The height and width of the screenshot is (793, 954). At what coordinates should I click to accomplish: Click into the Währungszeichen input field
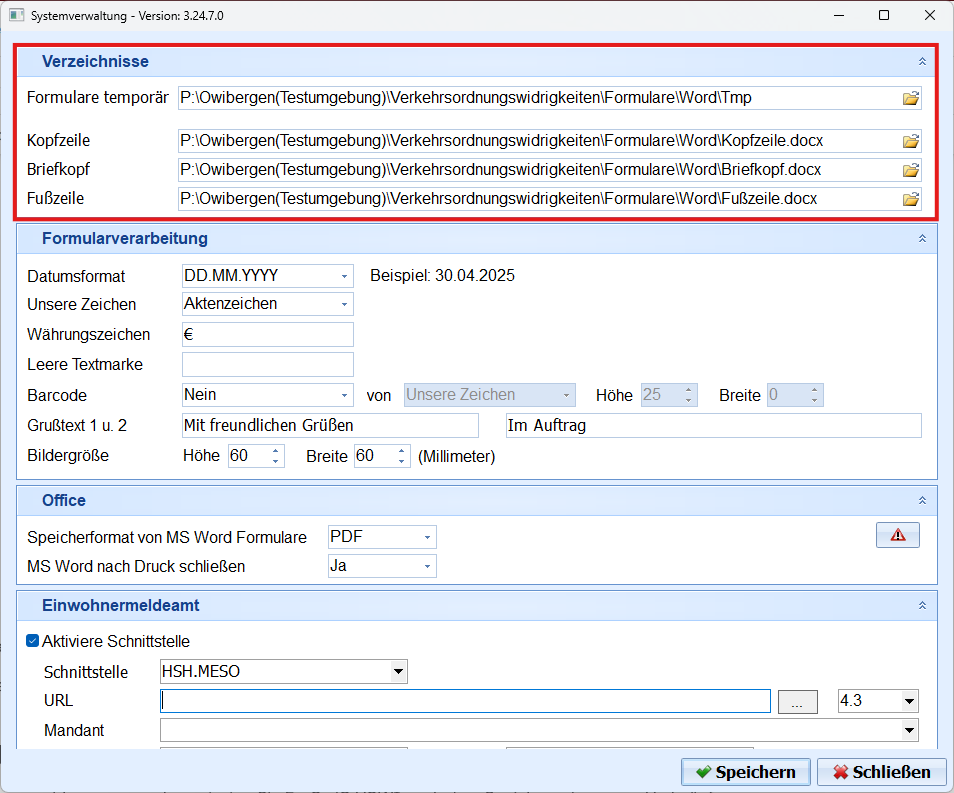267,335
